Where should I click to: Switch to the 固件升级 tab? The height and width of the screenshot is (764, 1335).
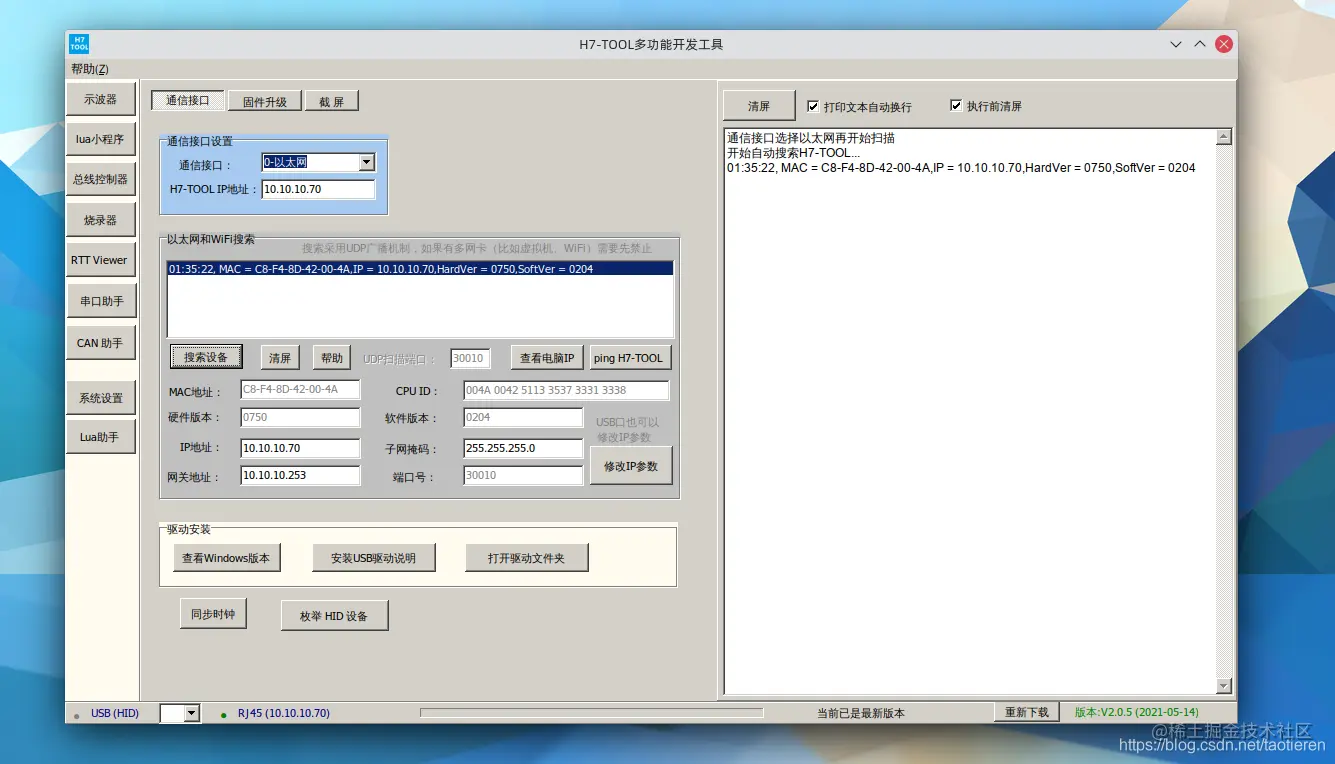265,101
